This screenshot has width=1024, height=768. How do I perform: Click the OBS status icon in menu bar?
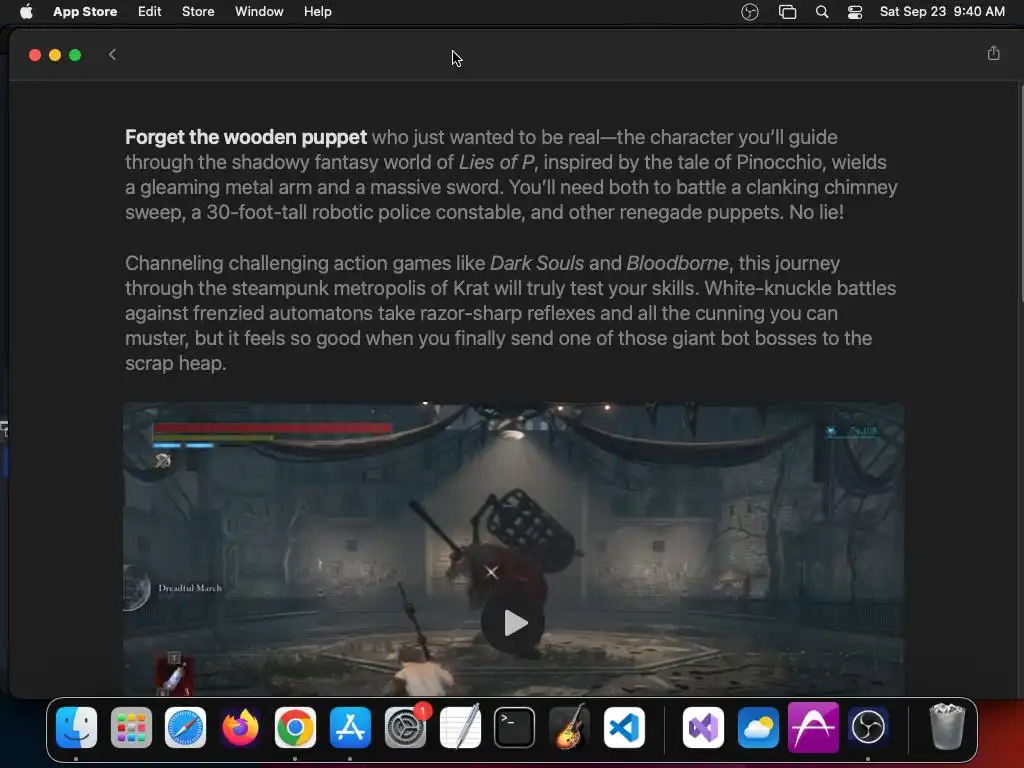750,12
